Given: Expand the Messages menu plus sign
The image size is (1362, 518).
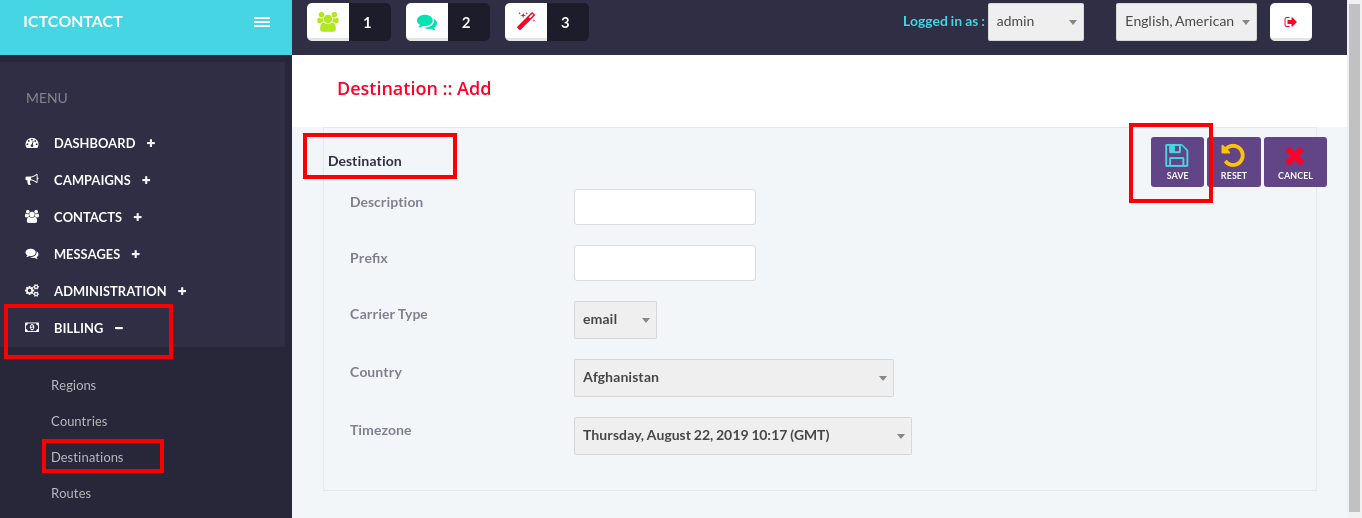Looking at the screenshot, I should click(136, 254).
